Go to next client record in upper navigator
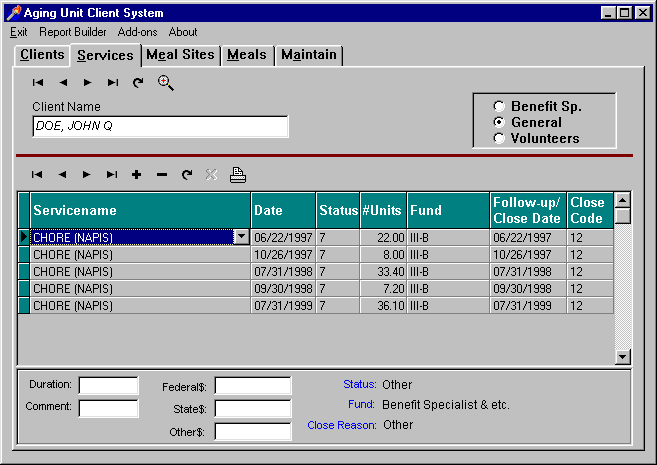657x465 pixels. tap(87, 83)
